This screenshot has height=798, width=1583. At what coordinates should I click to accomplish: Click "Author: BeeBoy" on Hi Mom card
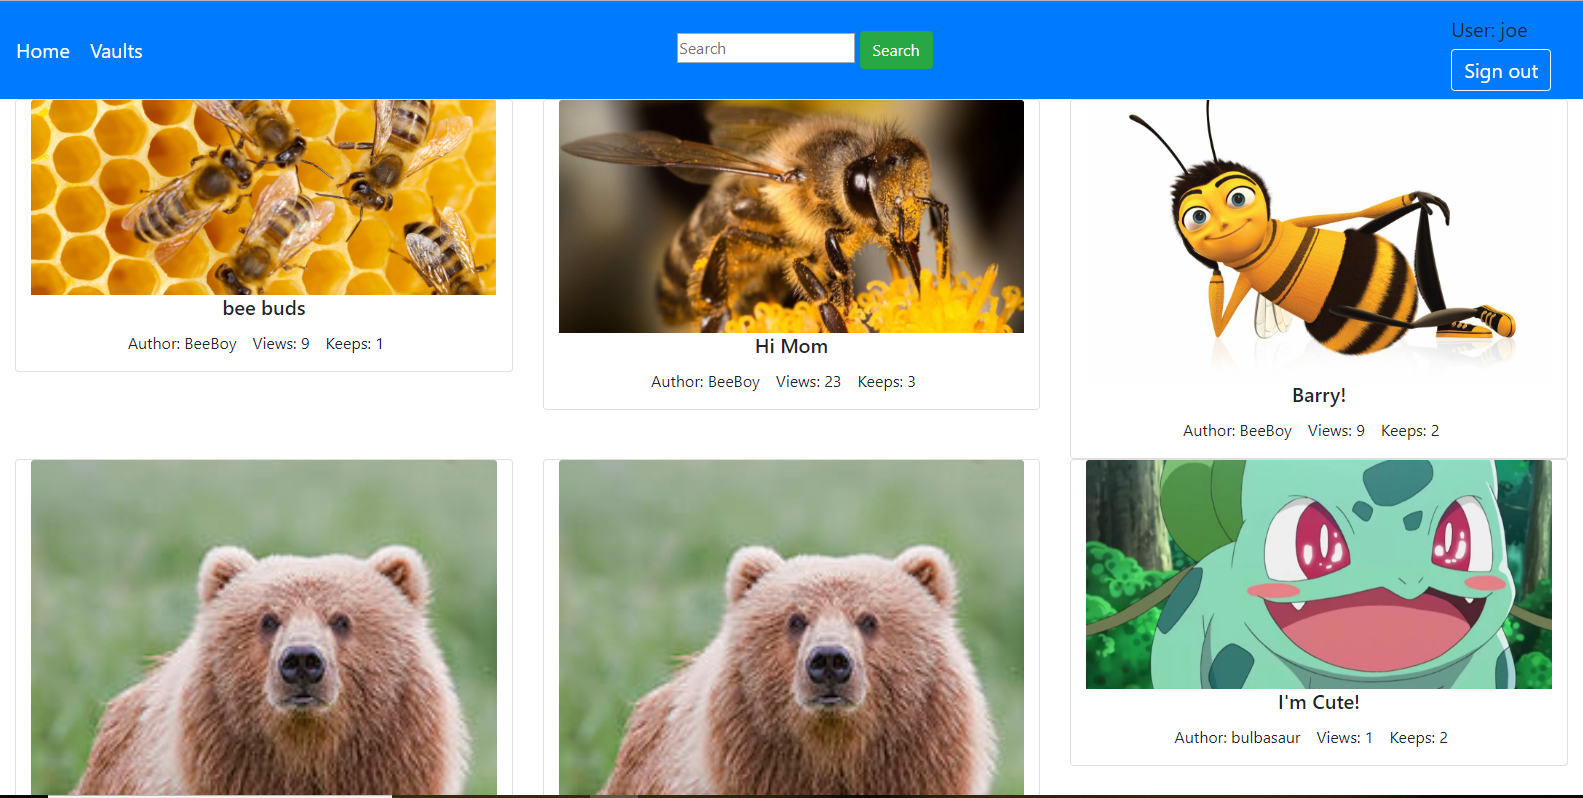pos(705,382)
